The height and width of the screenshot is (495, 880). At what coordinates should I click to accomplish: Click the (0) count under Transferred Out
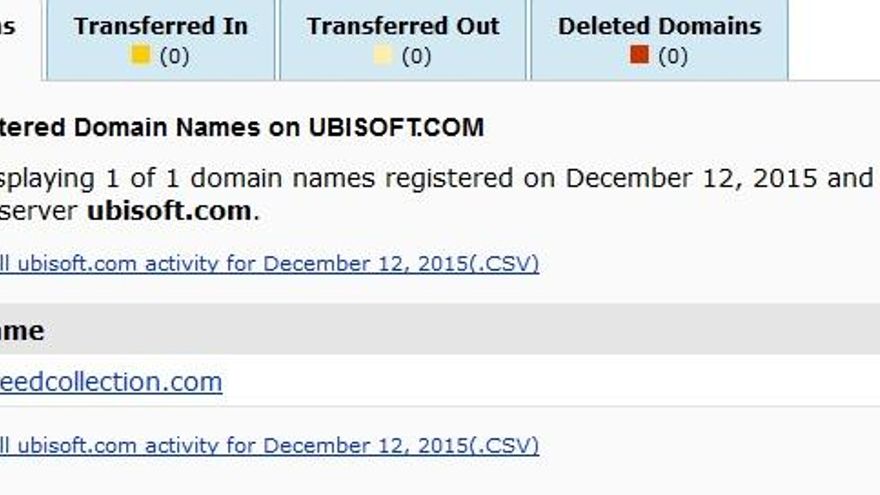click(416, 57)
